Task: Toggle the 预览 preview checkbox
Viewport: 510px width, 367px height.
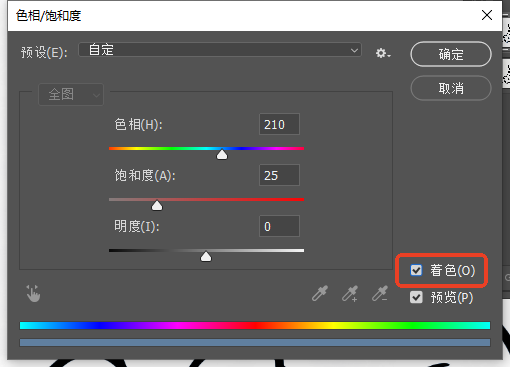Action: [x=416, y=297]
